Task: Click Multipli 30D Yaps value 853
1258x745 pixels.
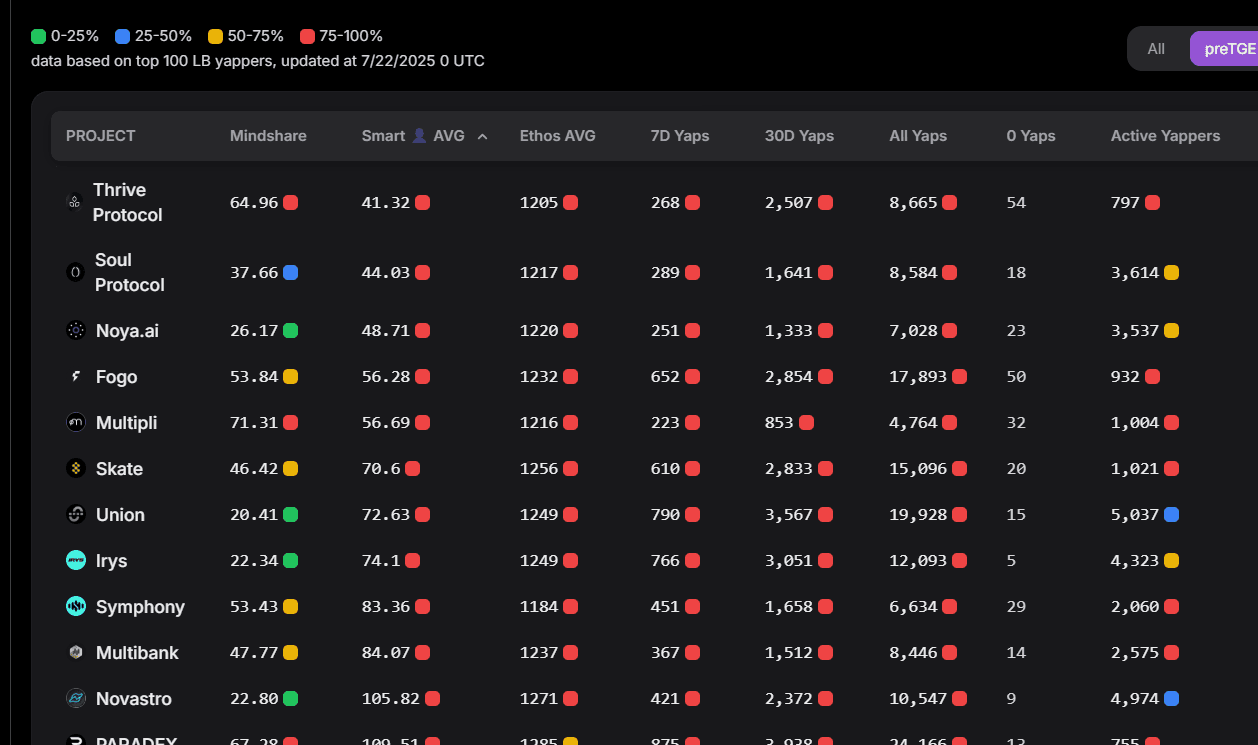Action: pos(779,423)
